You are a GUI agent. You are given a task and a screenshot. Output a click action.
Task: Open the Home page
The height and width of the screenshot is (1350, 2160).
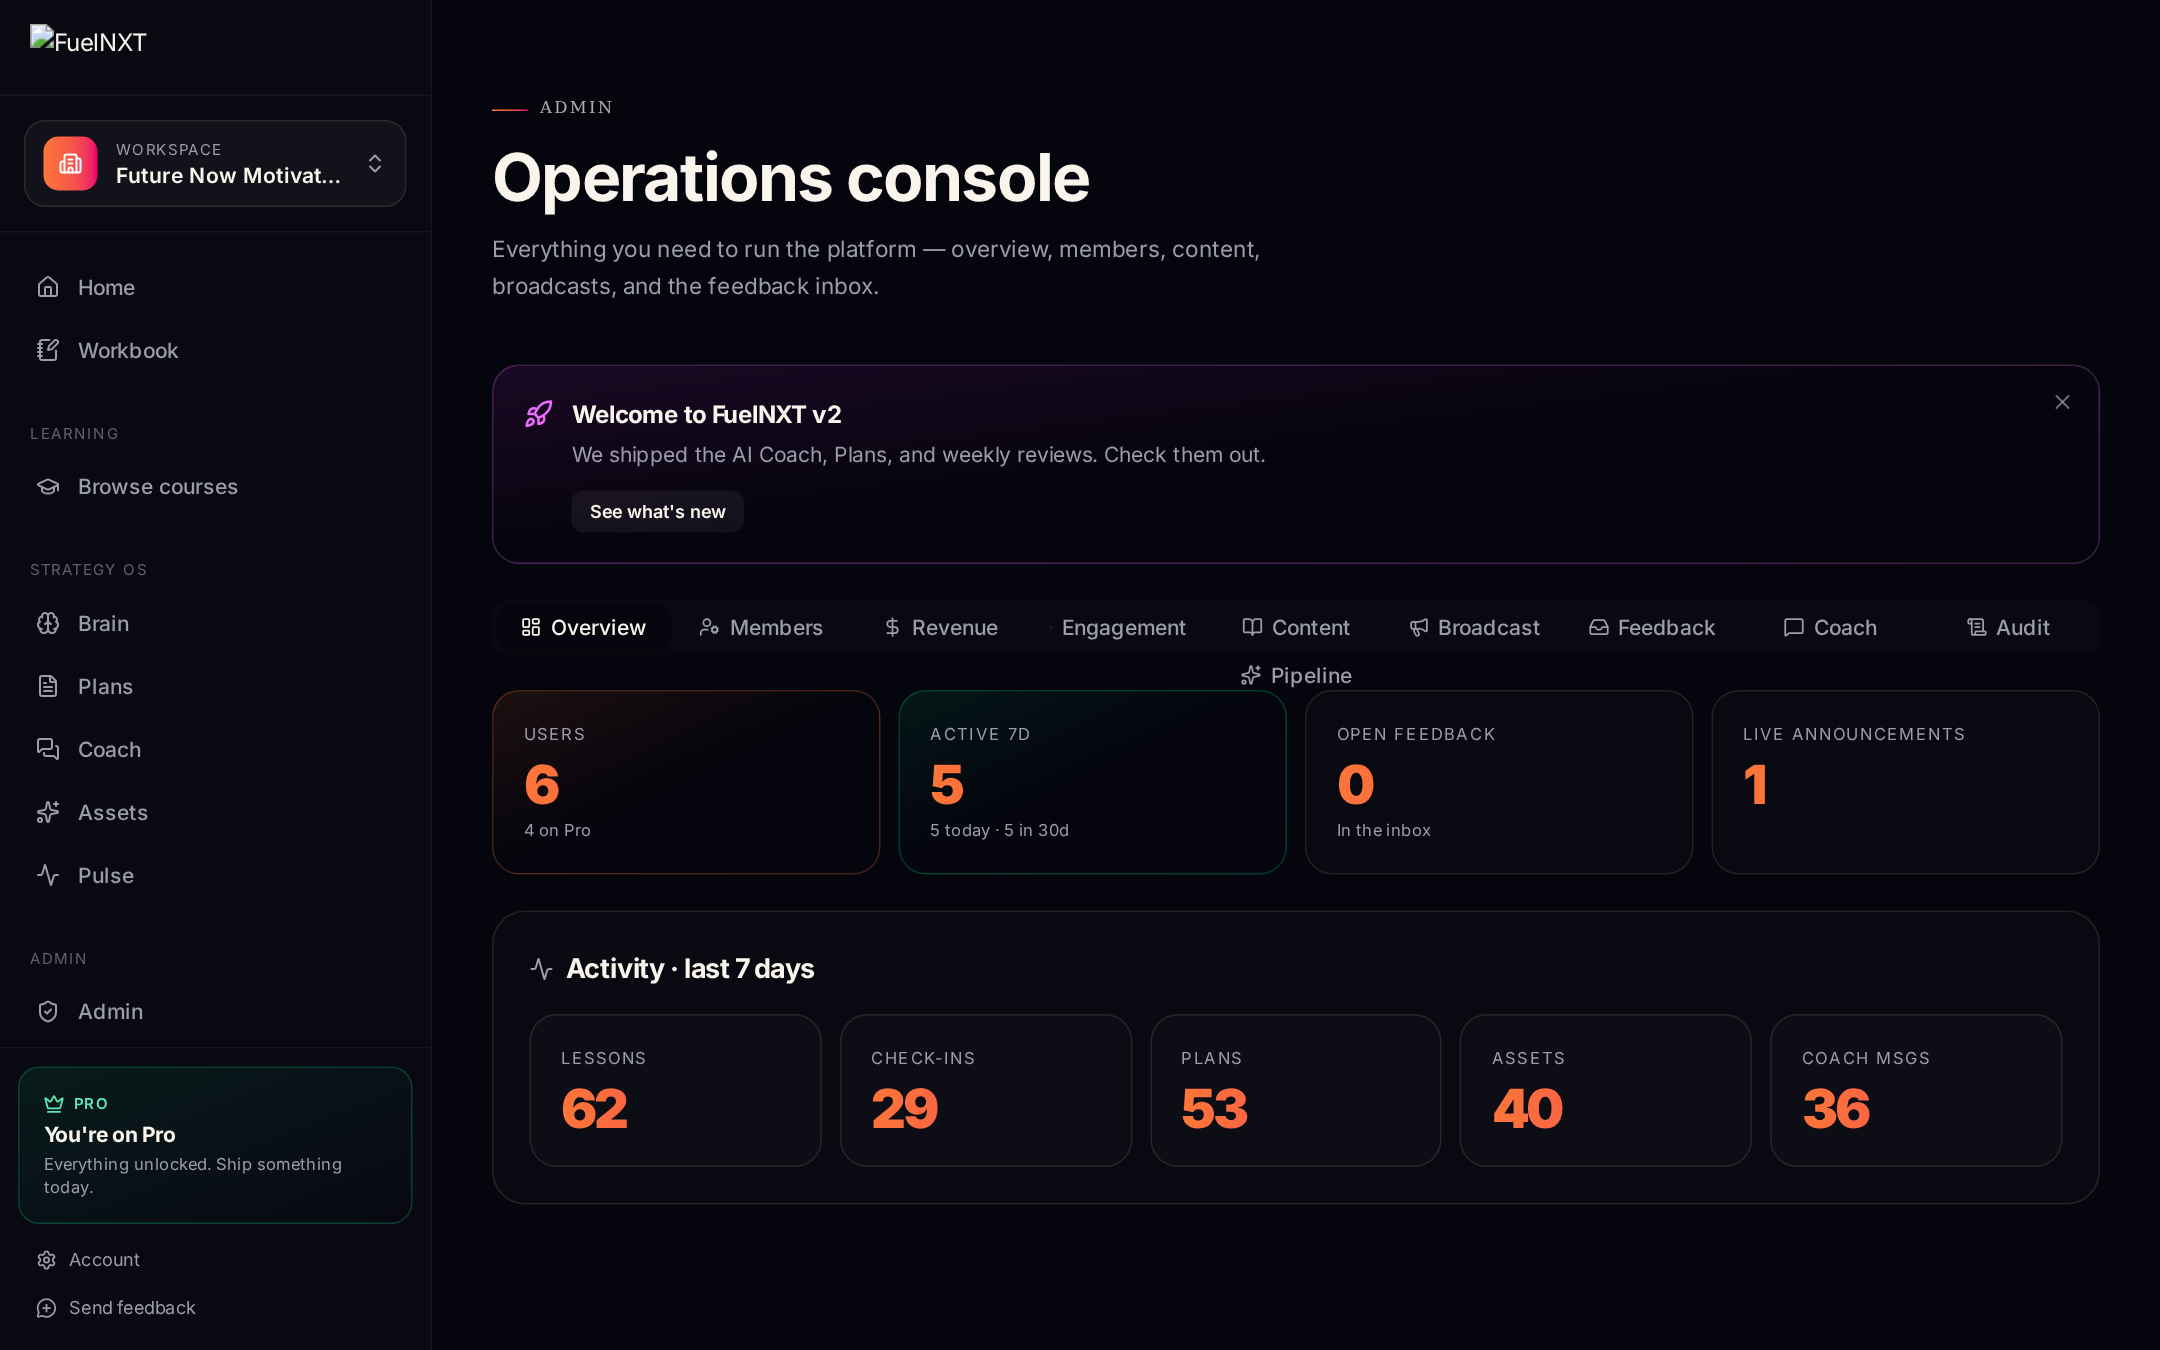(215, 287)
